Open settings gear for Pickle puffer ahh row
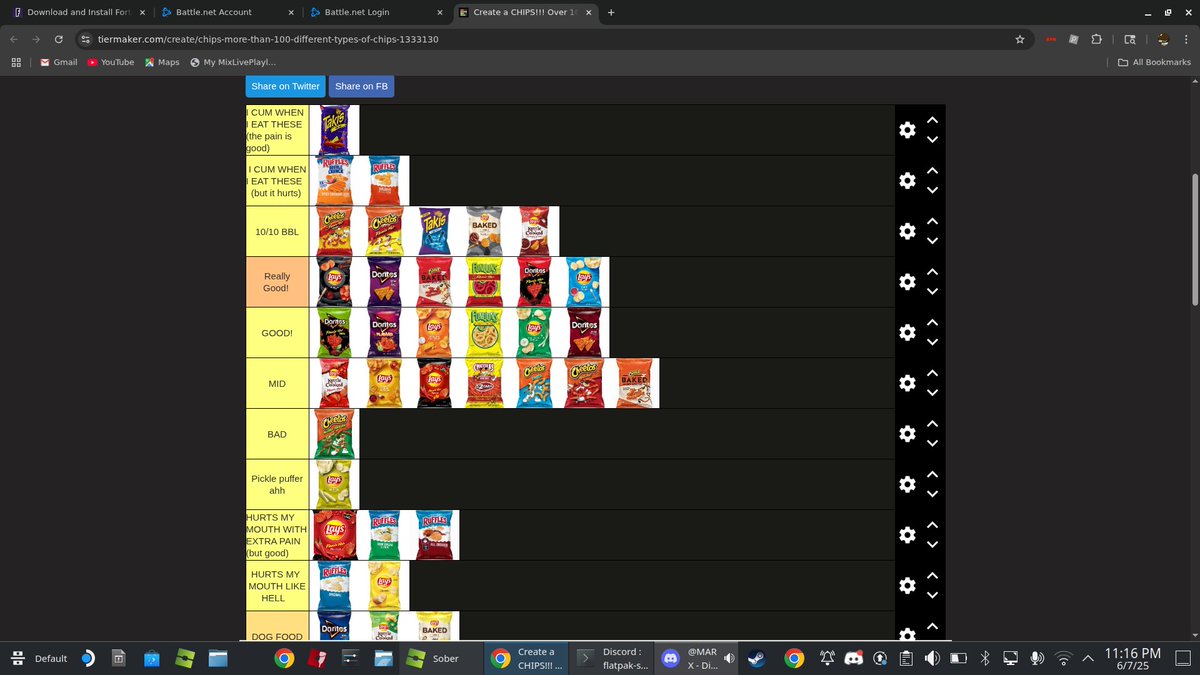Viewport: 1200px width, 675px height. [x=907, y=485]
